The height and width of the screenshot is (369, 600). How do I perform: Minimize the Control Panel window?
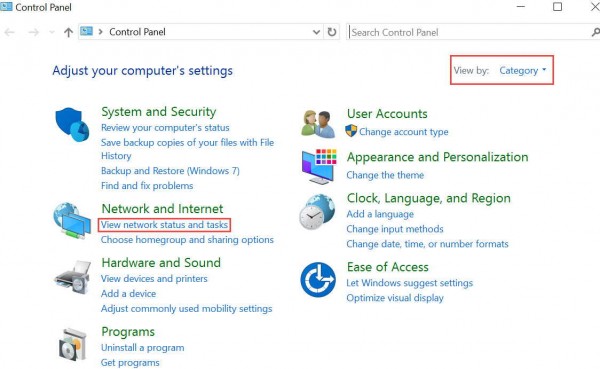click(x=521, y=7)
